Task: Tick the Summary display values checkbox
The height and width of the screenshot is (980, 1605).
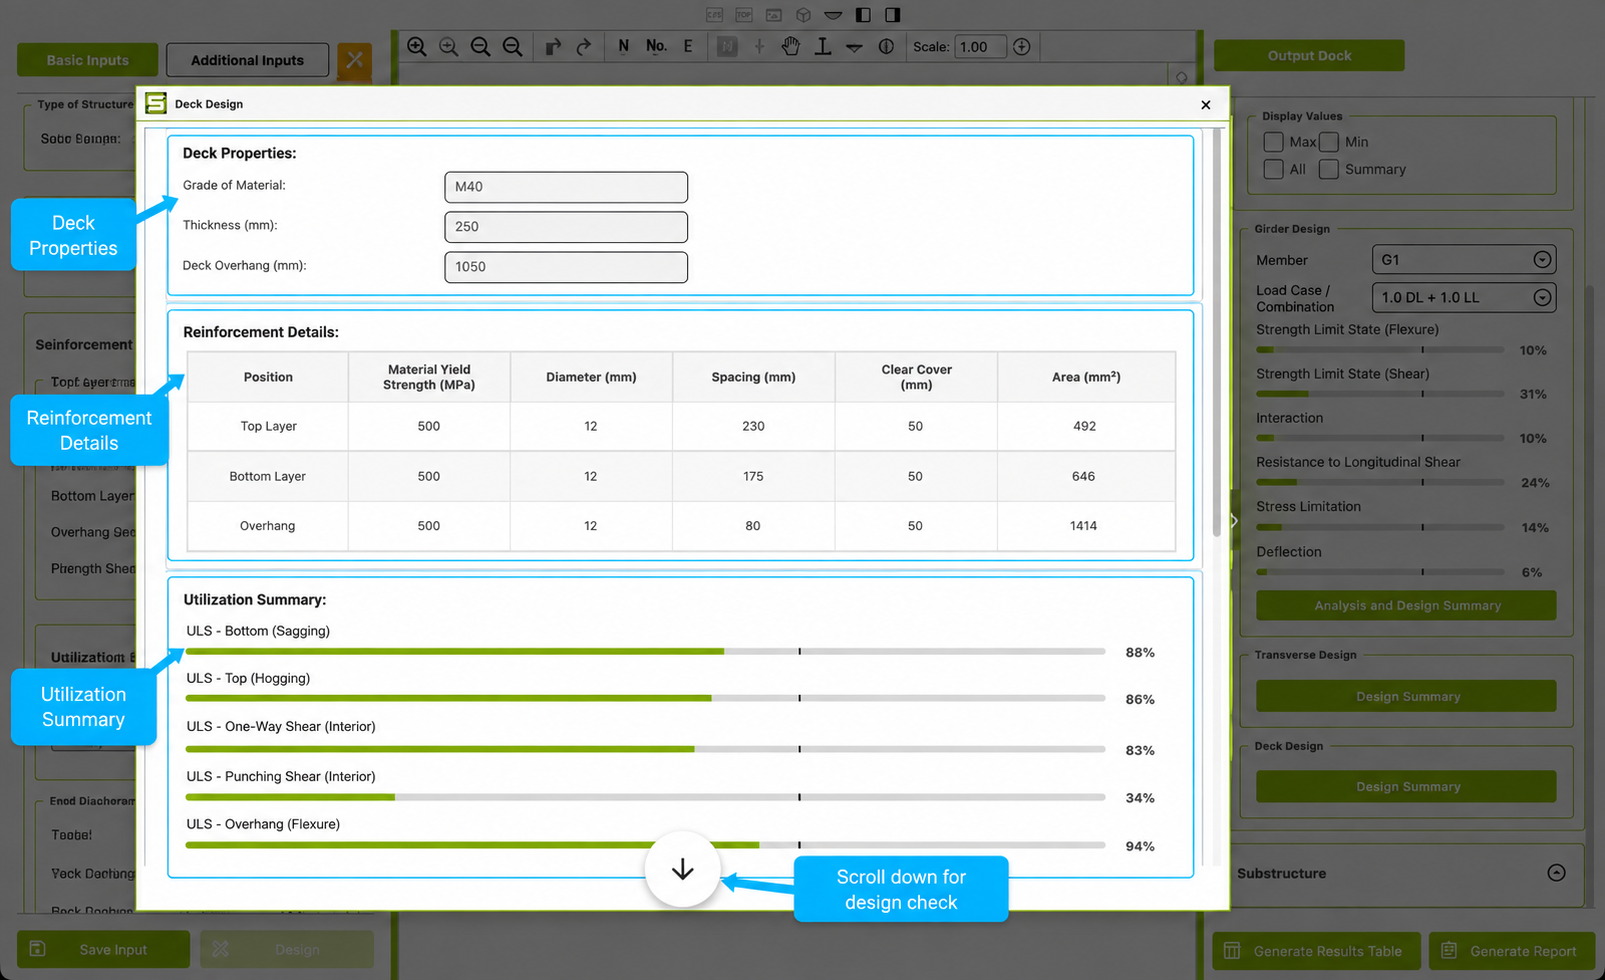Action: tap(1328, 169)
